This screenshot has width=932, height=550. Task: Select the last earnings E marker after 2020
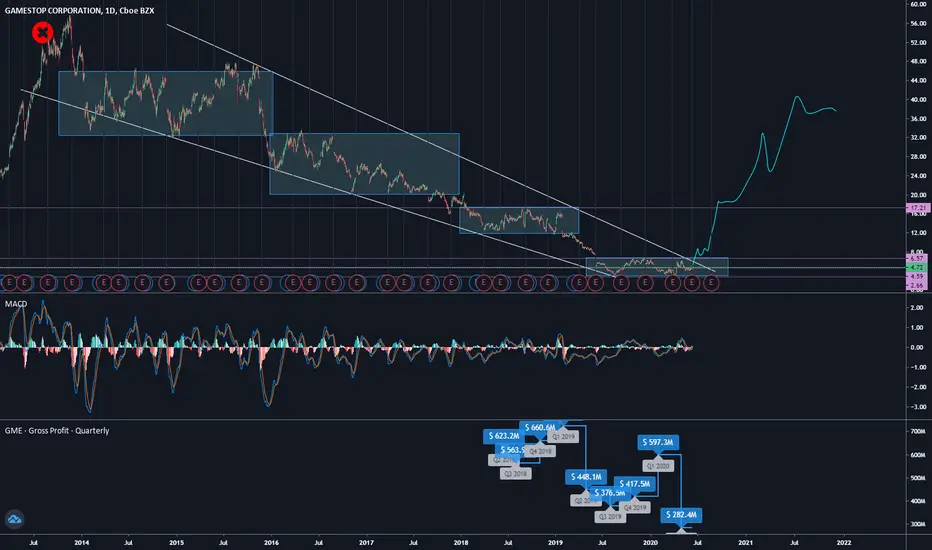coord(710,283)
